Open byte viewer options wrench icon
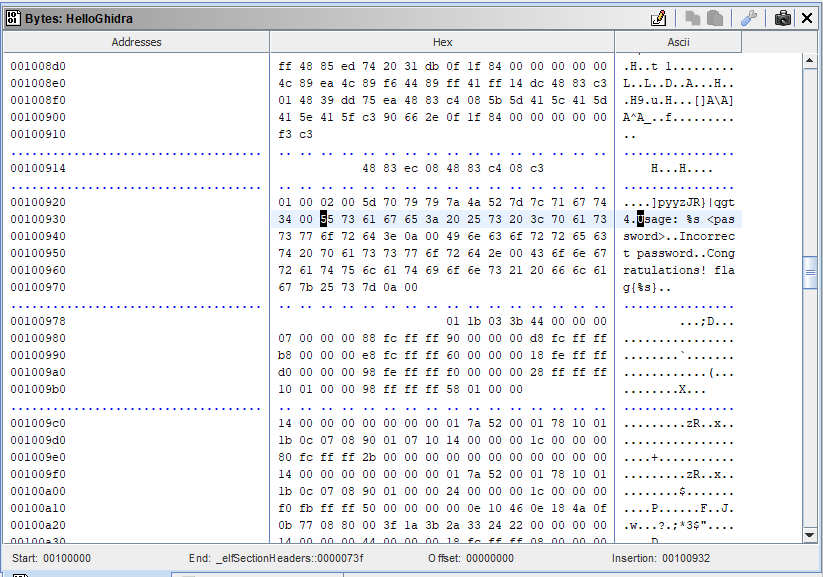 coord(749,18)
